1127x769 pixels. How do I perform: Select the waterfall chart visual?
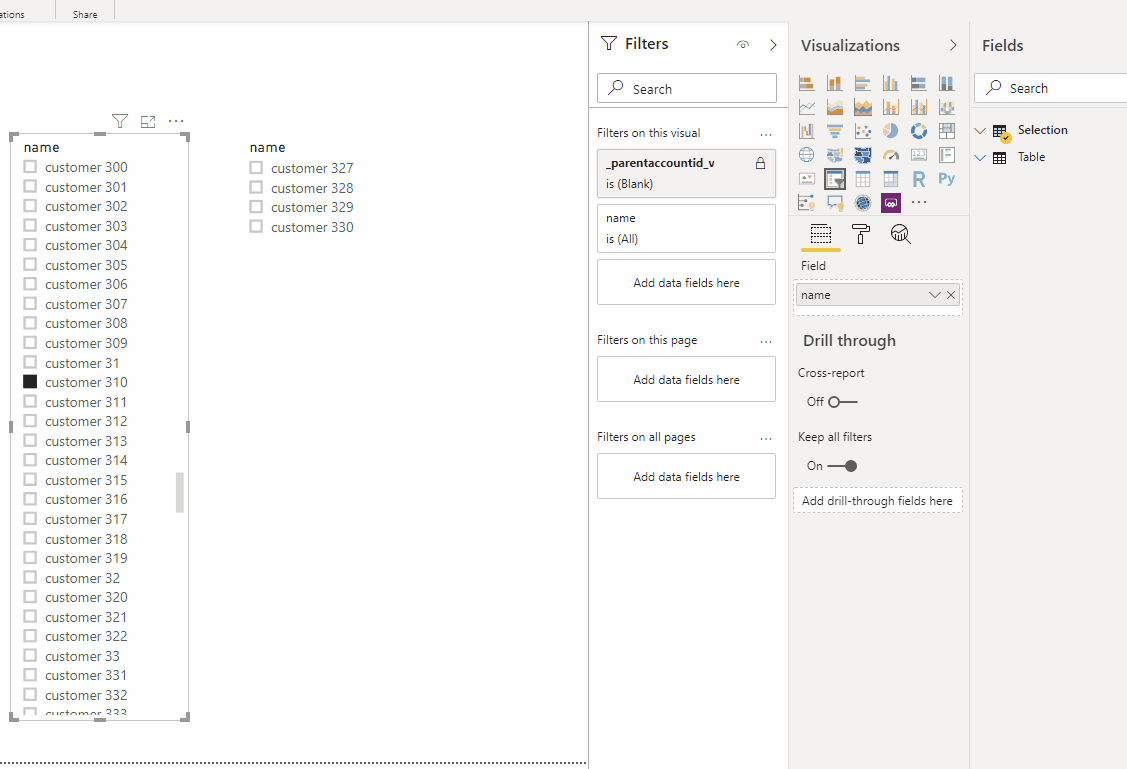click(x=806, y=131)
